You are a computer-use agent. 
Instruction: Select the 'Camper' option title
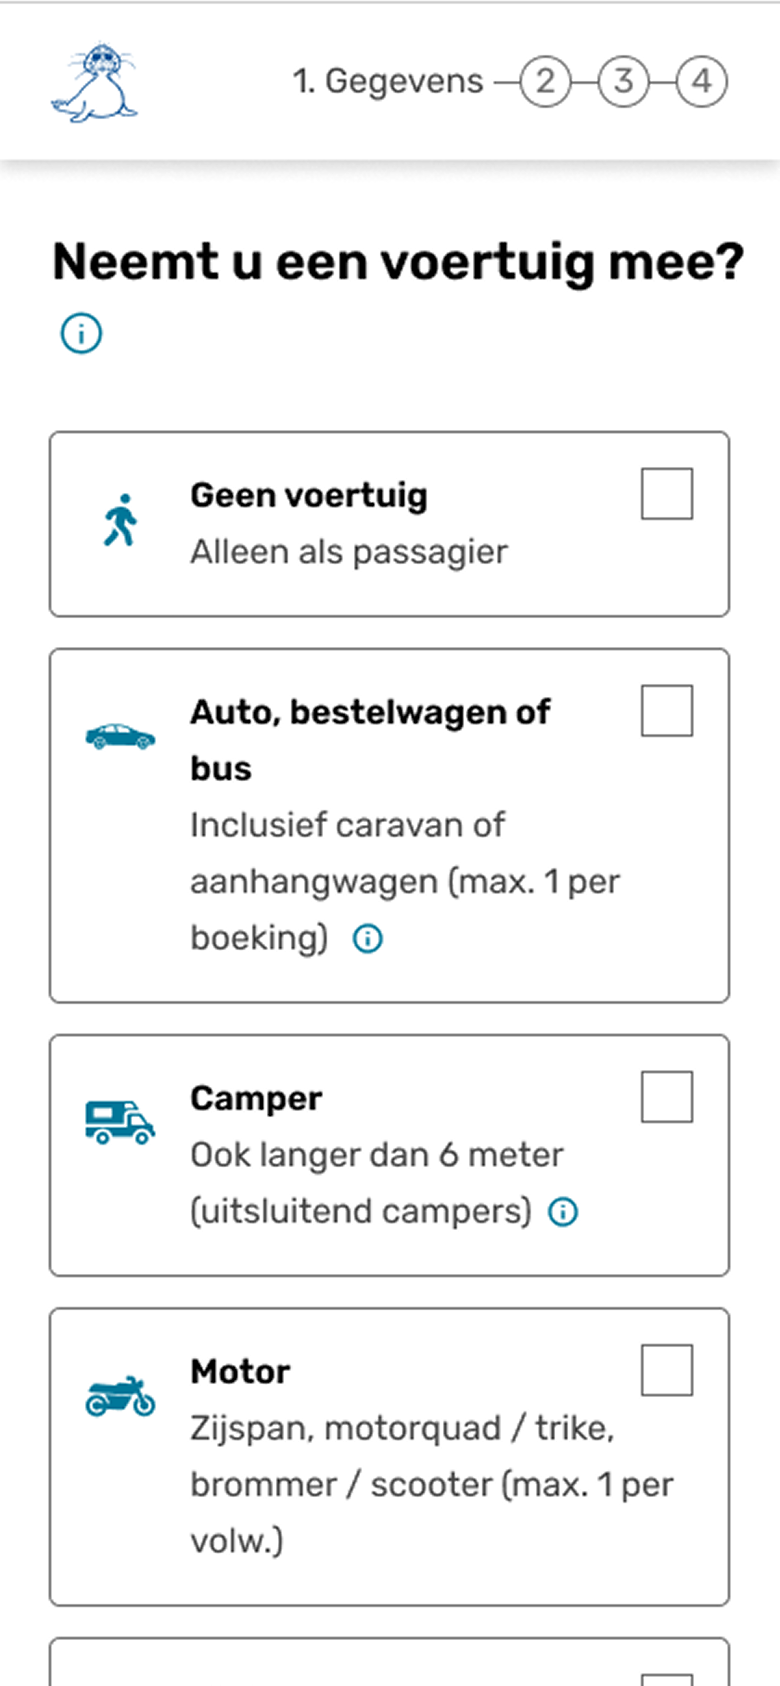click(x=256, y=1098)
